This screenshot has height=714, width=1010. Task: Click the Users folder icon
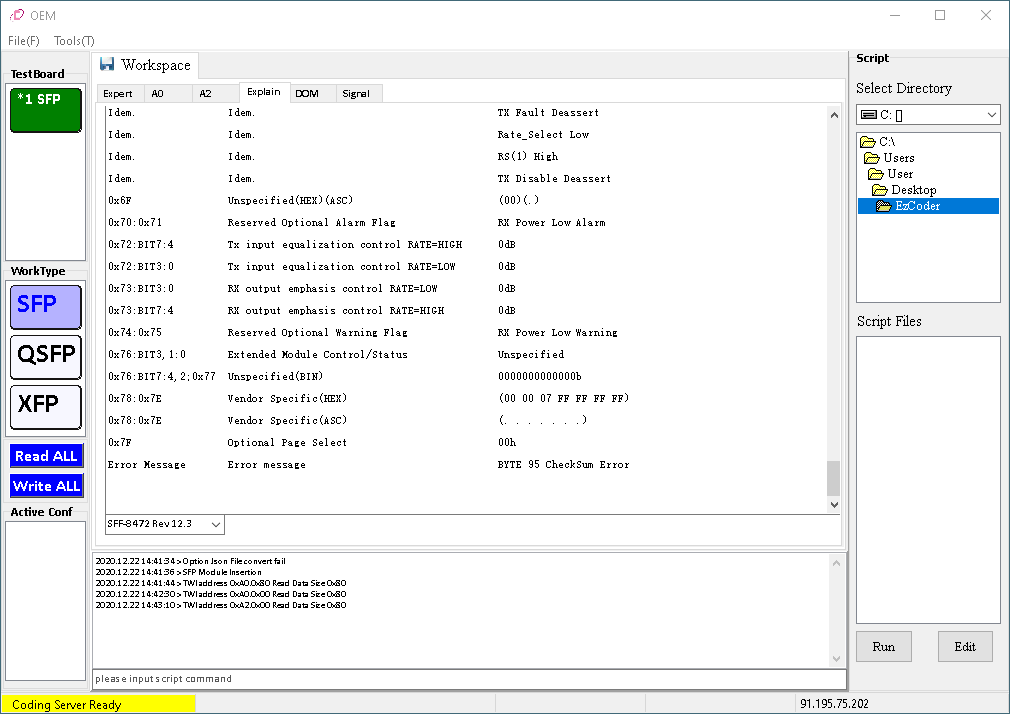click(871, 158)
